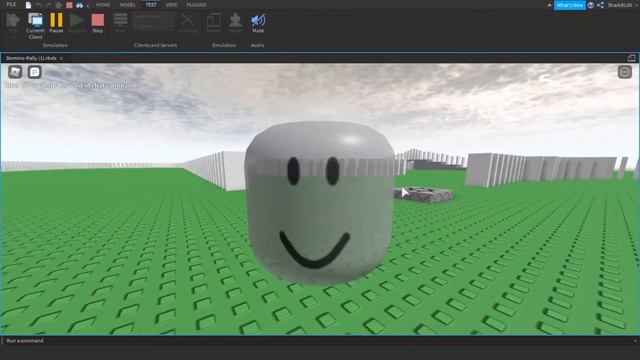This screenshot has width=640, height=360.
Task: Click the viewport more options icon top right
Action: point(624,72)
